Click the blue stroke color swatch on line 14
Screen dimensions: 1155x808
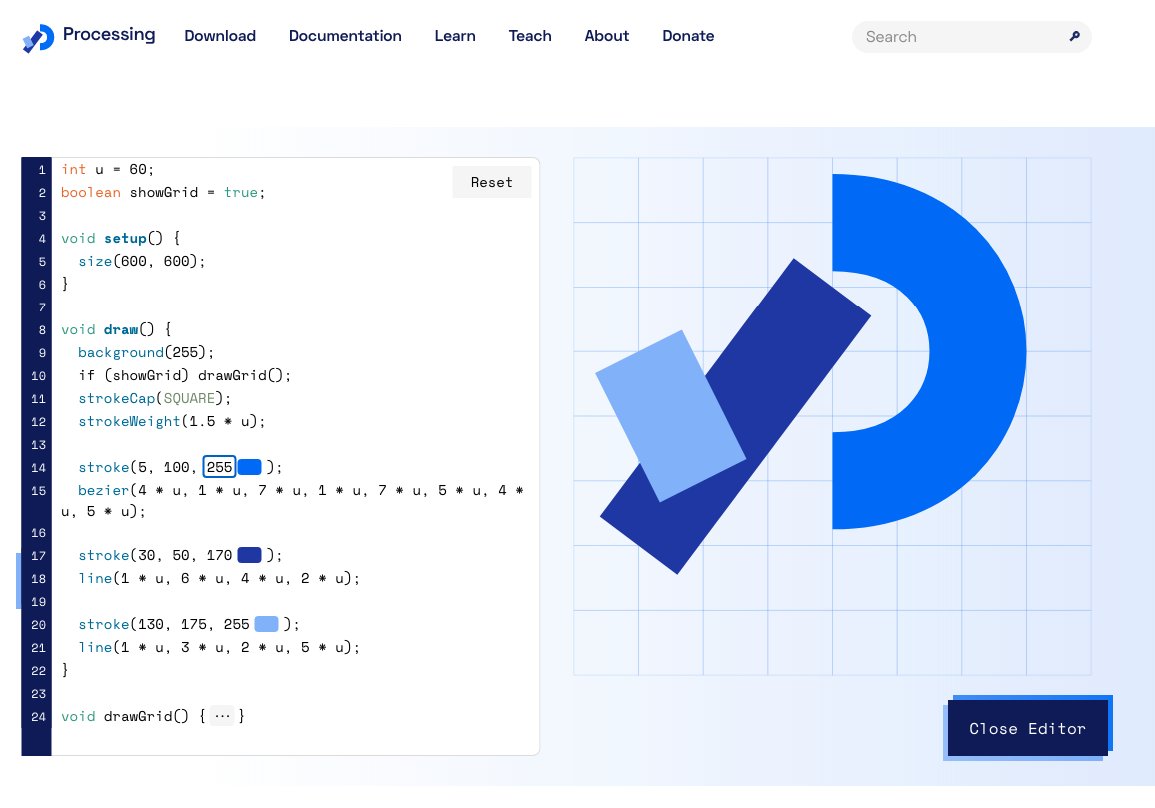pos(249,467)
